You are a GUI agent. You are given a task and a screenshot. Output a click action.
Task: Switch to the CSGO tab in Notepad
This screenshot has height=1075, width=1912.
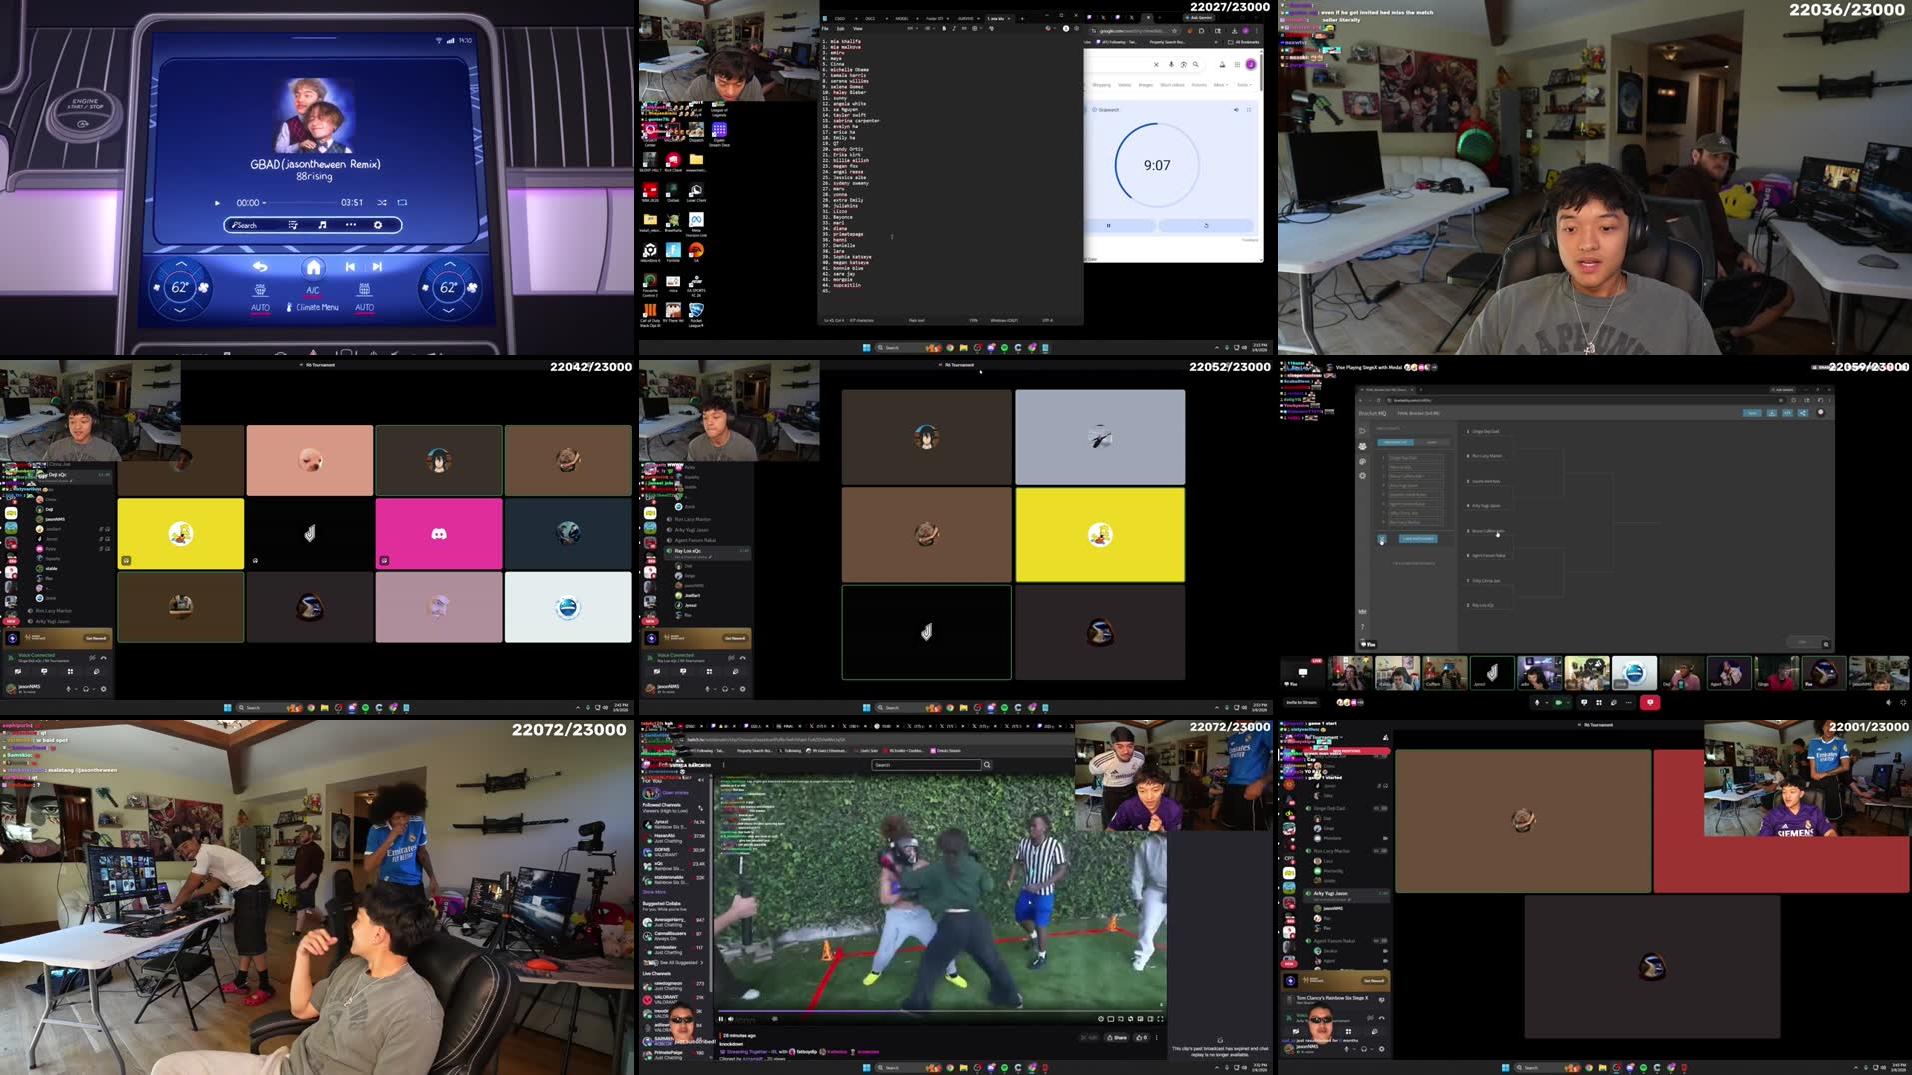839,18
